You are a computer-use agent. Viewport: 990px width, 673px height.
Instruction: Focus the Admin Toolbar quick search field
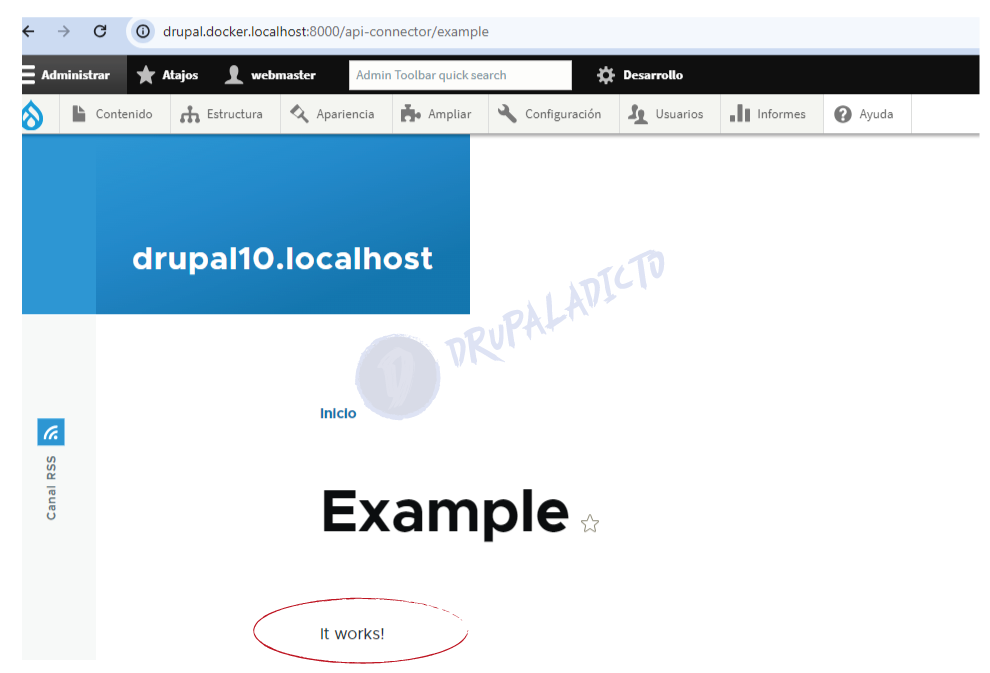click(x=460, y=75)
